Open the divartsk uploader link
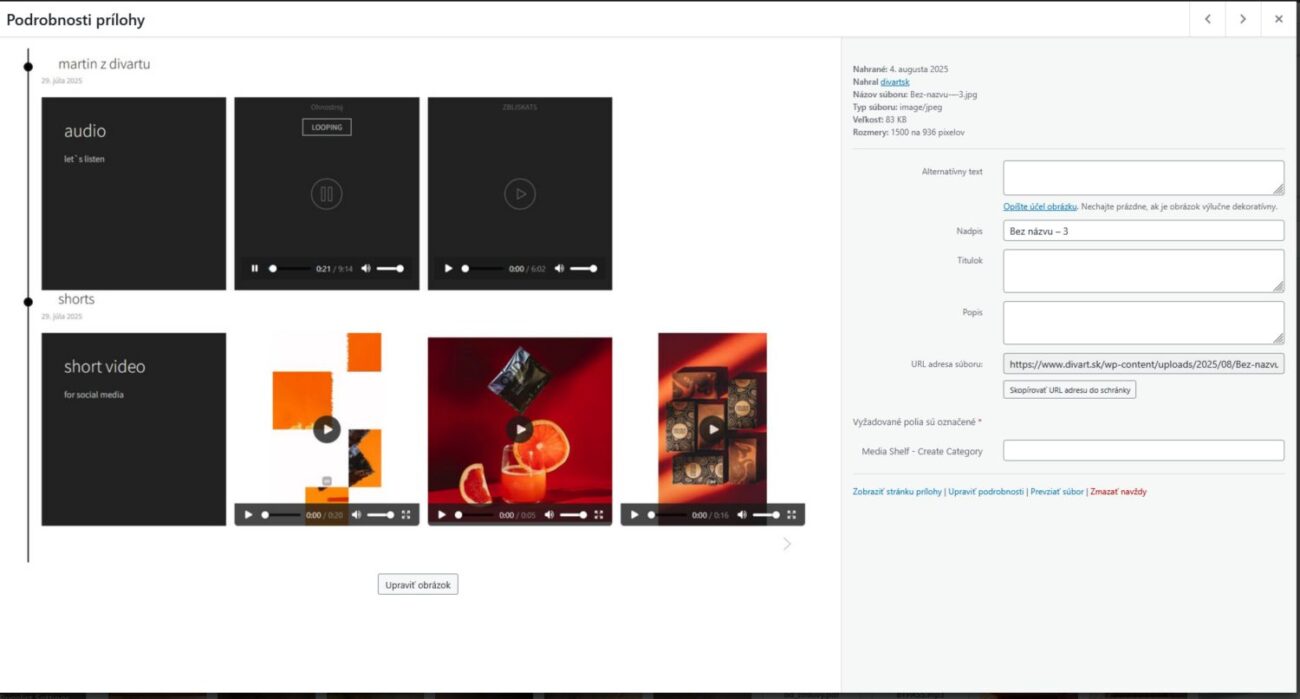Viewport: 1300px width, 699px height. (x=895, y=81)
